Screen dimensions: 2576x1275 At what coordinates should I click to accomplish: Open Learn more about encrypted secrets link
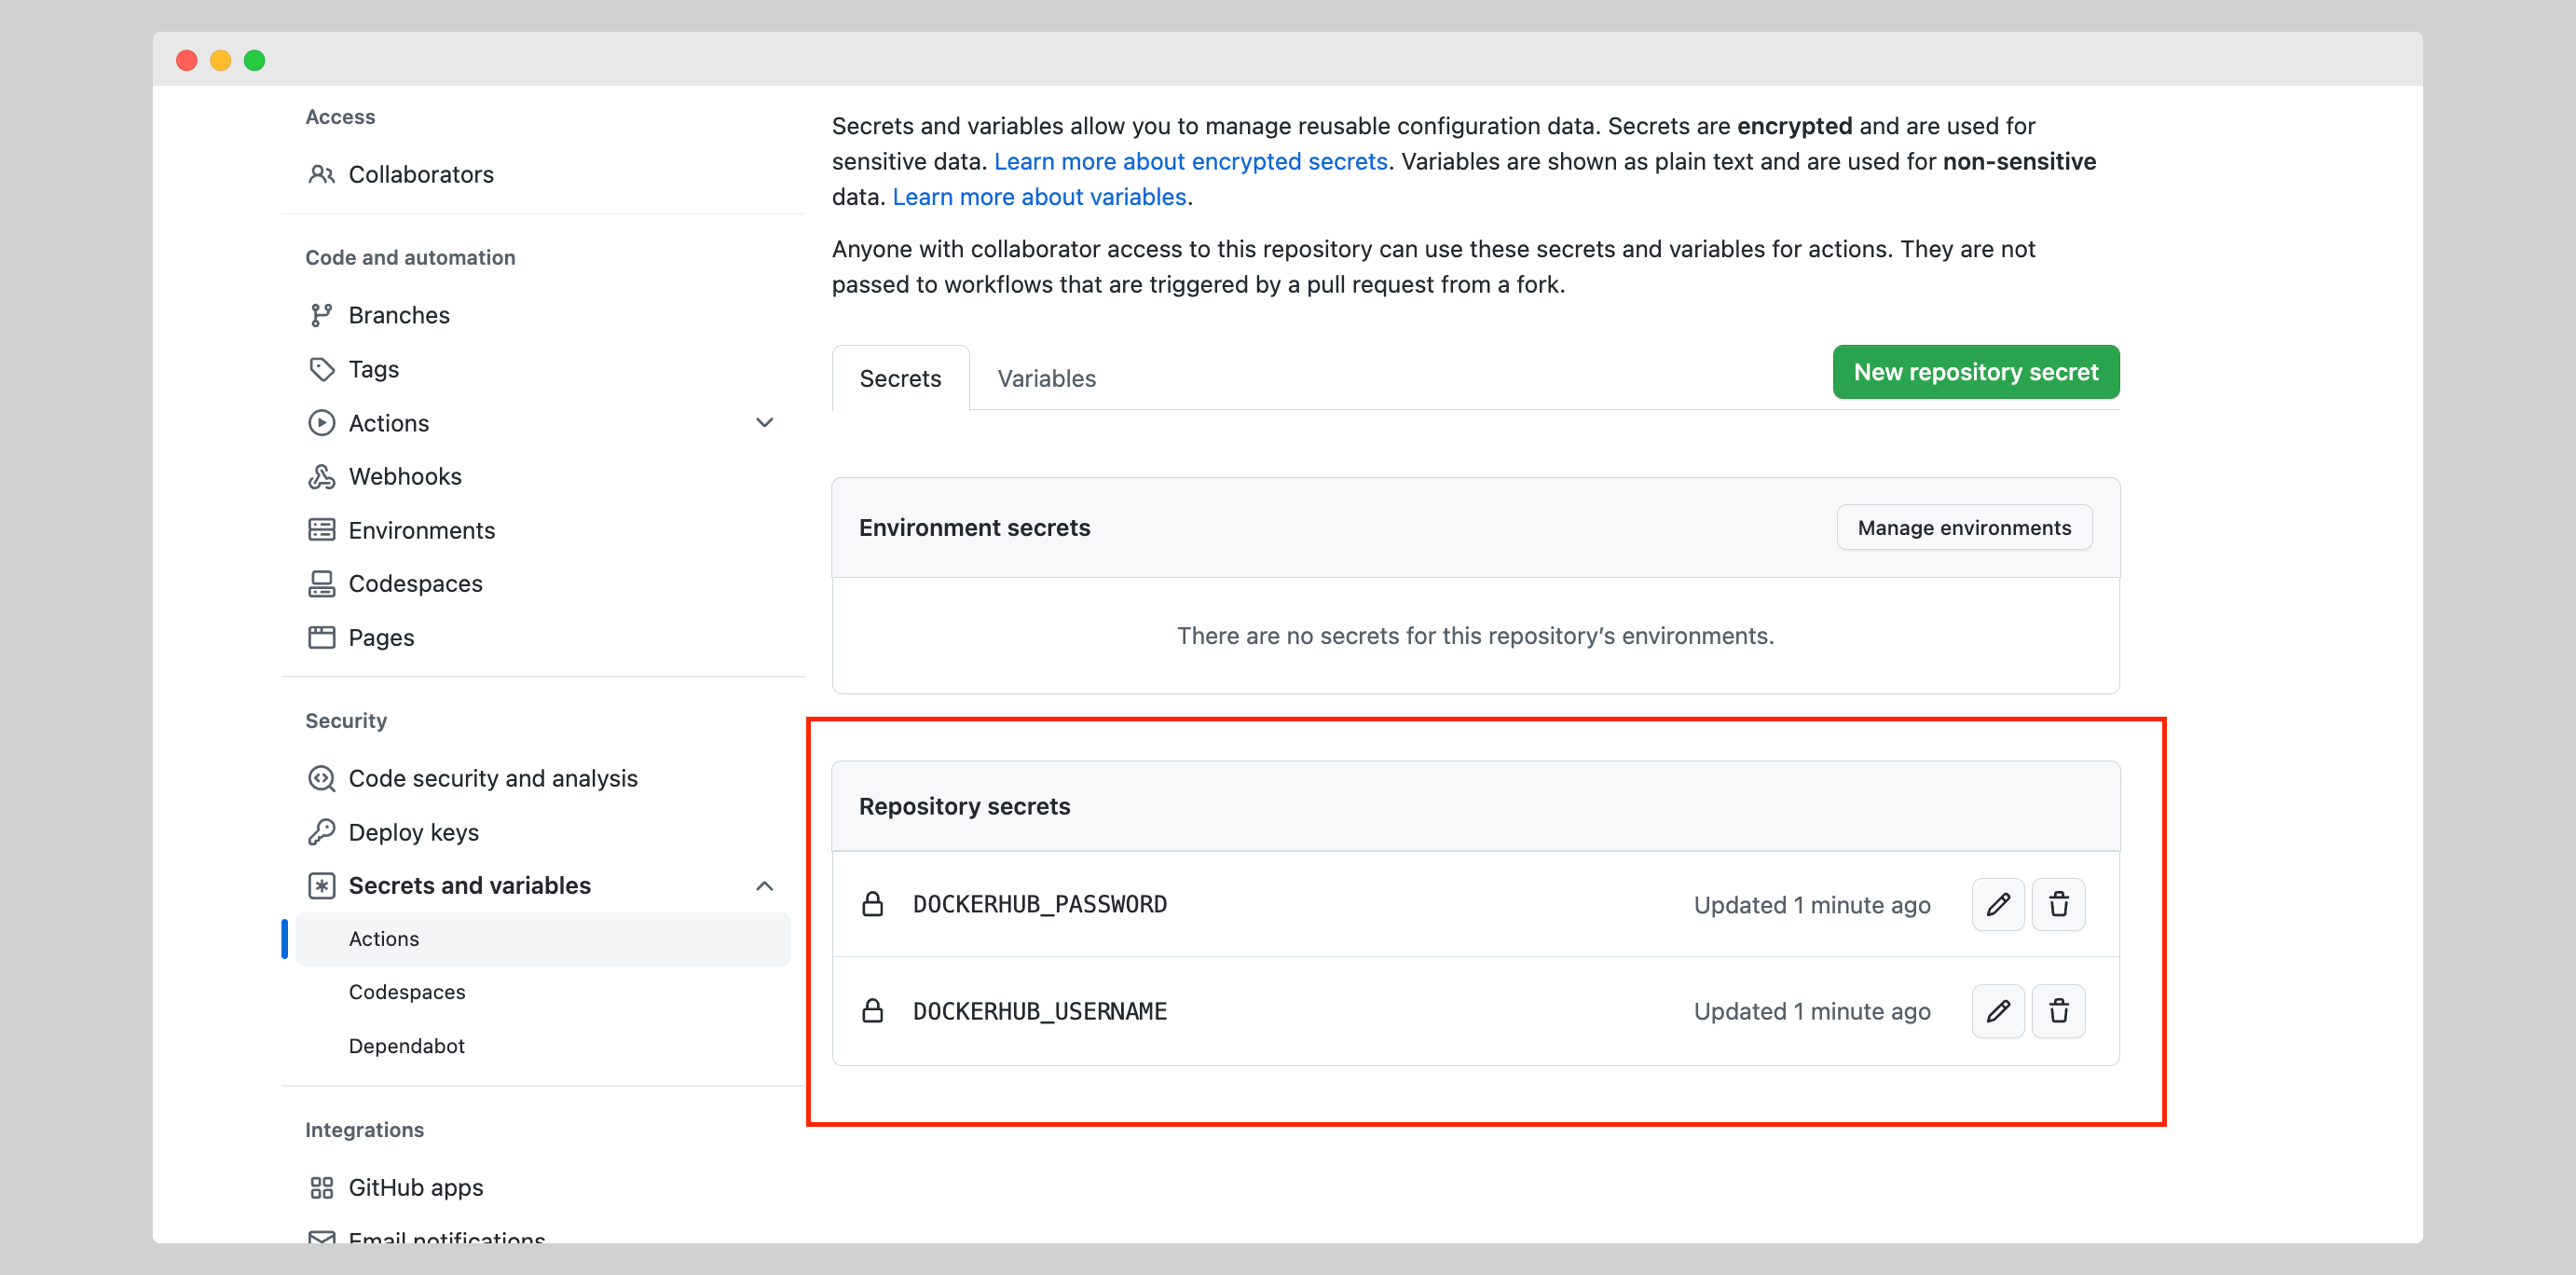coord(1190,161)
